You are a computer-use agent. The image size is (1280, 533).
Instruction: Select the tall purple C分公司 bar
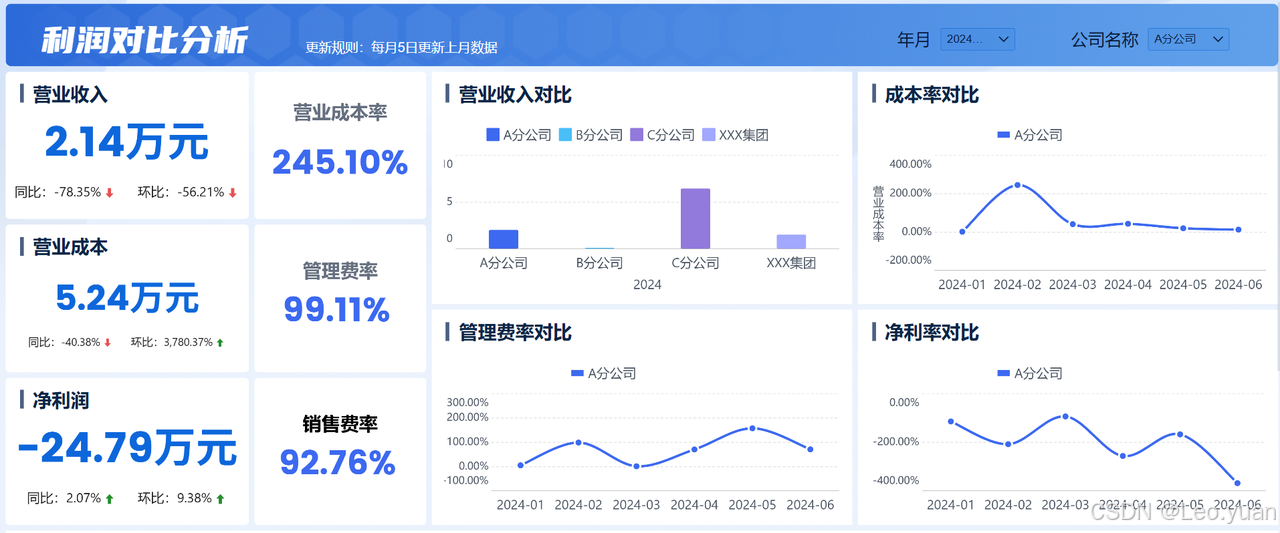point(695,218)
